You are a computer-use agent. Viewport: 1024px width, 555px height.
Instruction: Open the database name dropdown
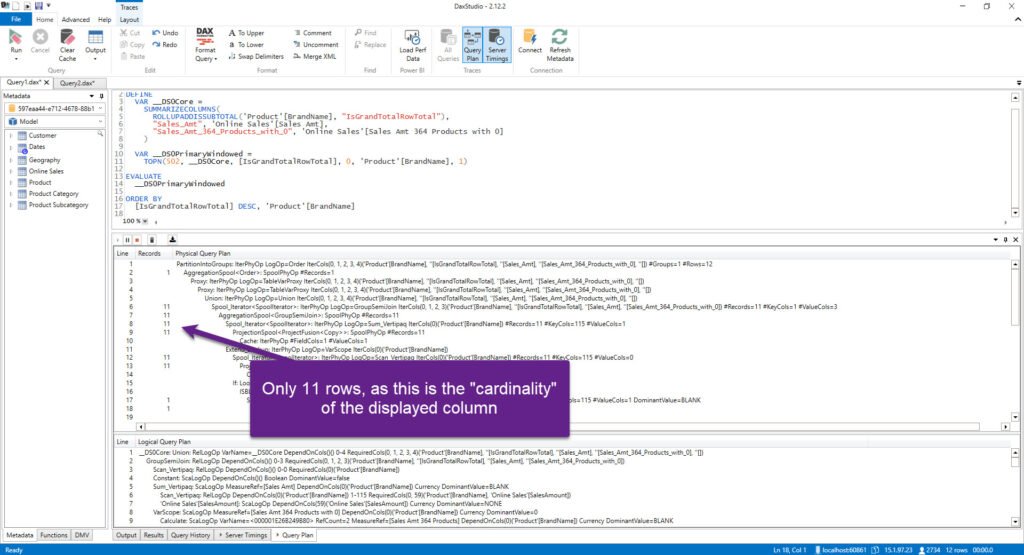tap(55, 108)
